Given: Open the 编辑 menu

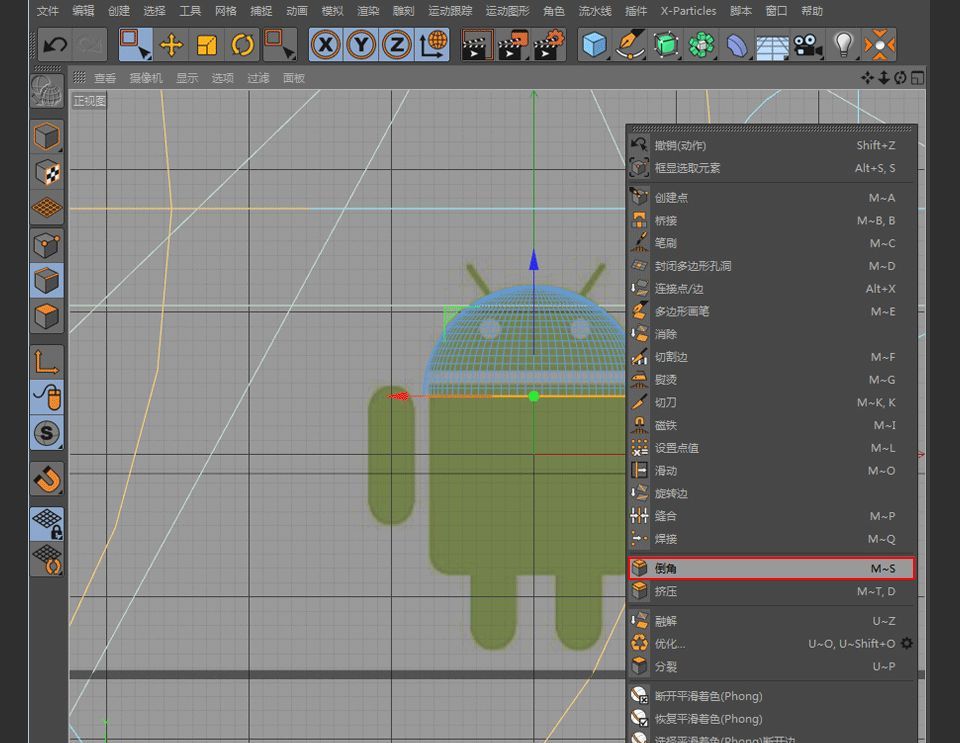Looking at the screenshot, I should (83, 11).
